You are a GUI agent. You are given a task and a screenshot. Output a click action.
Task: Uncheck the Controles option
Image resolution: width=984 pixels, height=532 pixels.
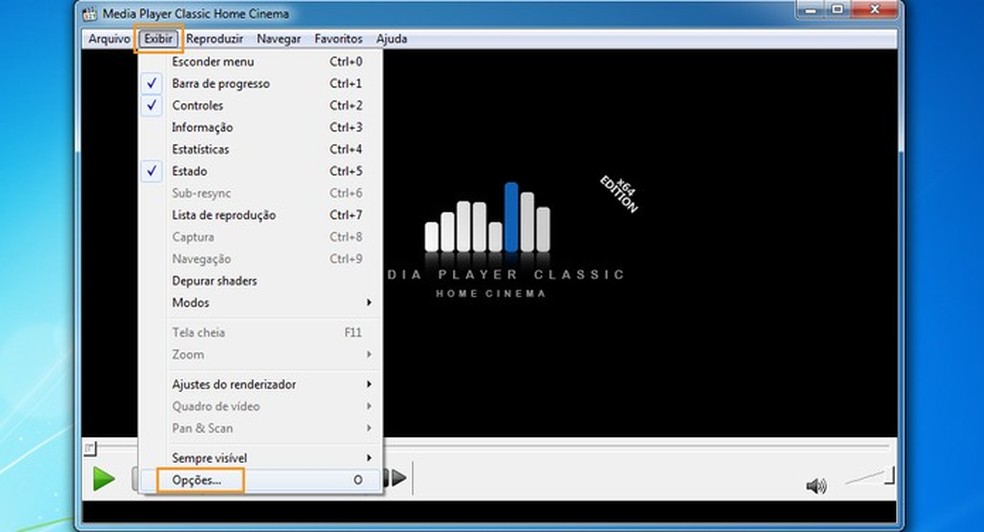click(260, 105)
